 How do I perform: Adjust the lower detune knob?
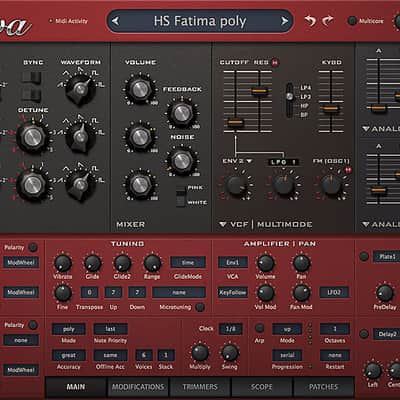(x=32, y=184)
